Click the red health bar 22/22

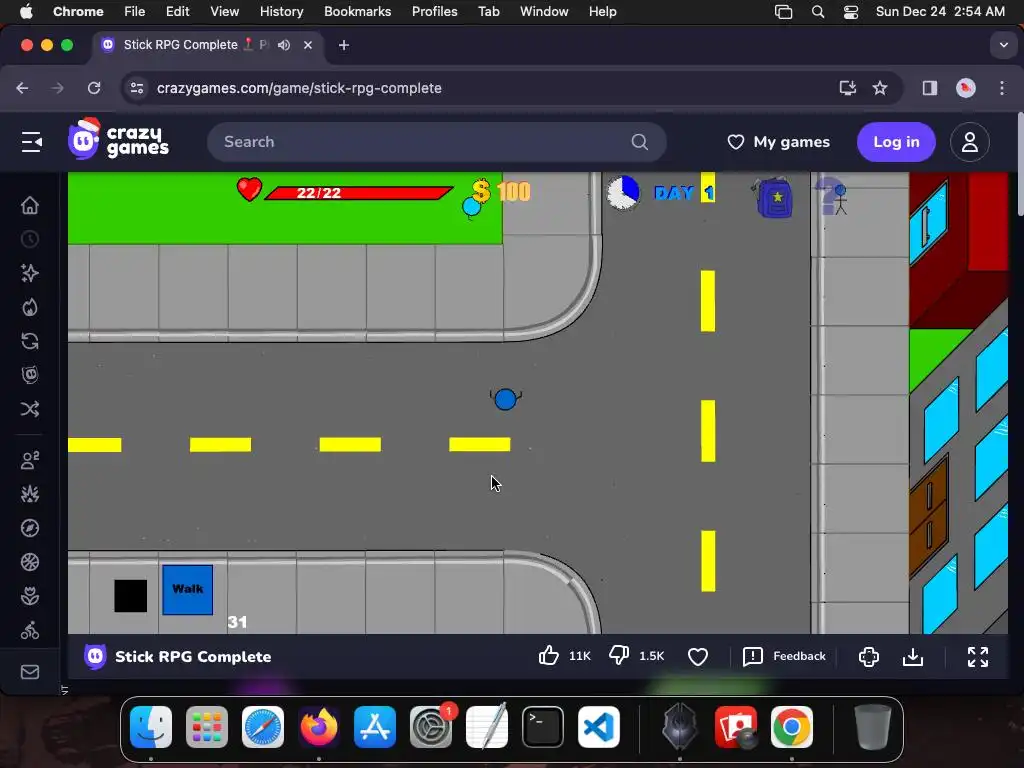[x=359, y=193]
